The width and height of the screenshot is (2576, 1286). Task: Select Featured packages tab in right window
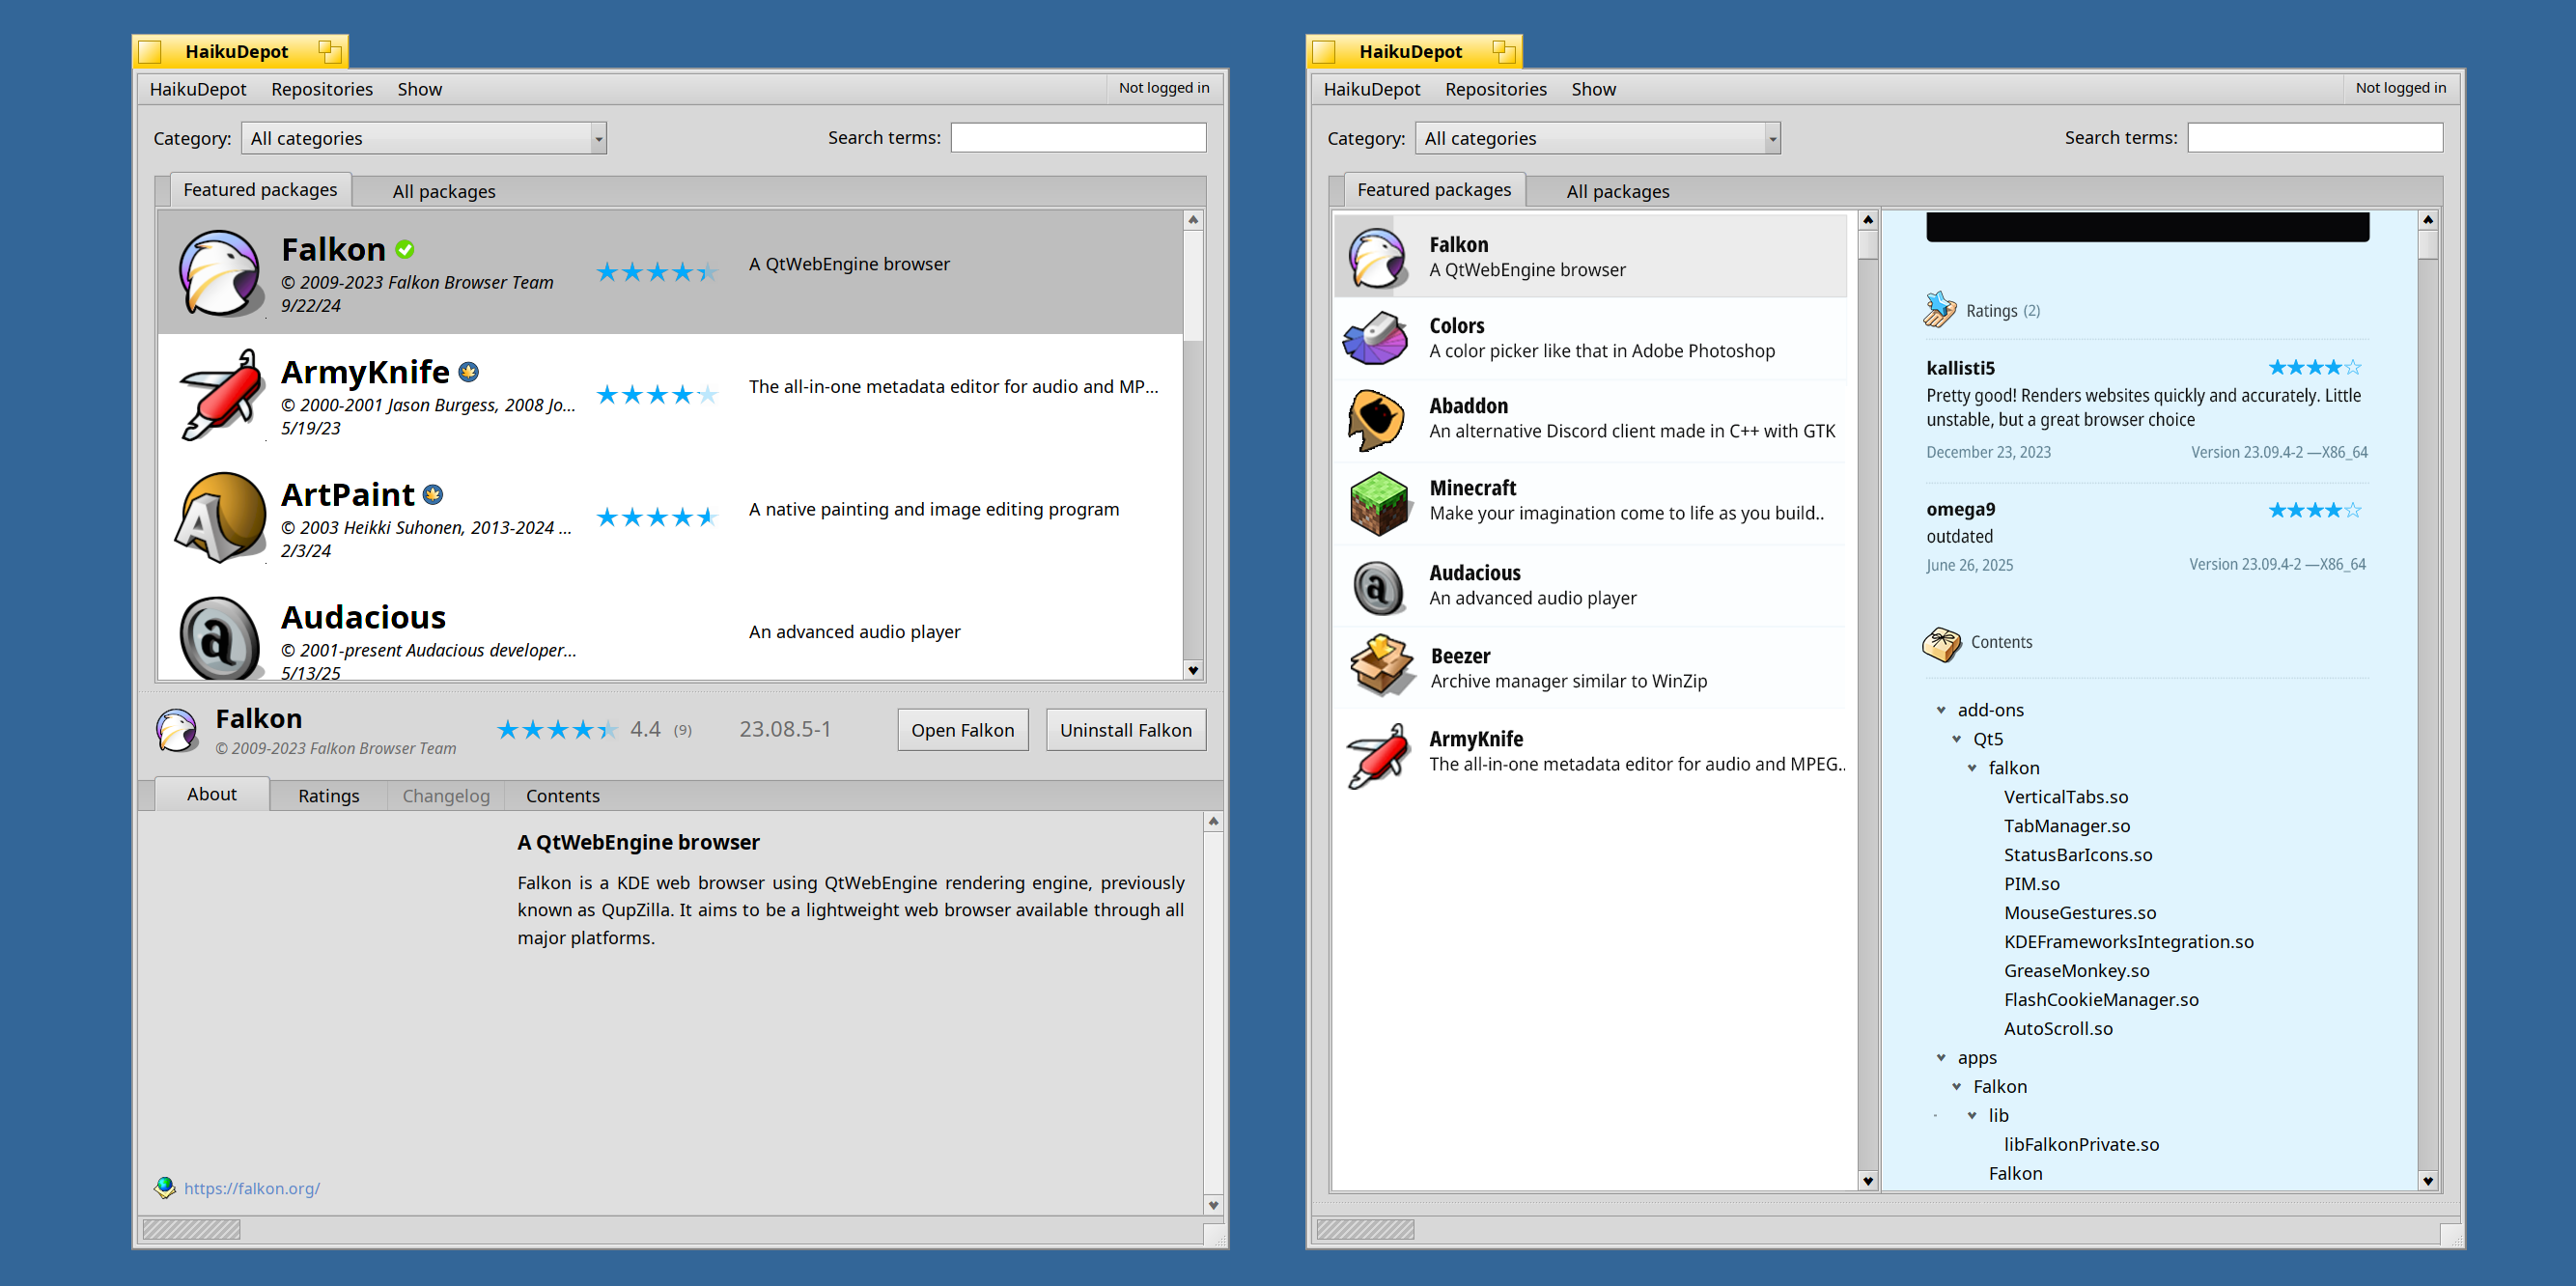(1434, 189)
